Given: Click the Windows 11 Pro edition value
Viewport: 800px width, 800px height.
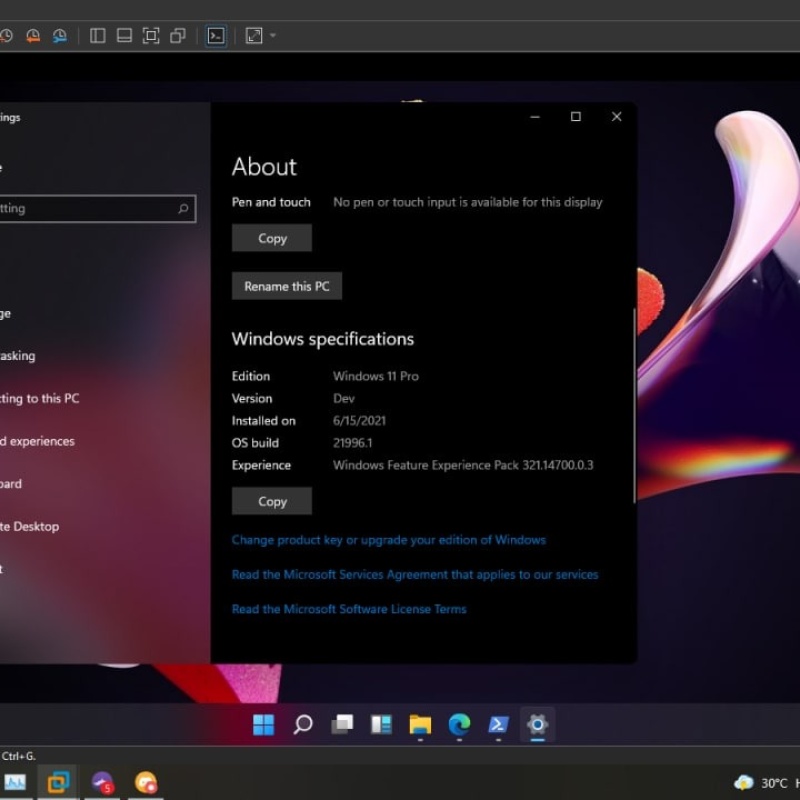Looking at the screenshot, I should coord(376,376).
